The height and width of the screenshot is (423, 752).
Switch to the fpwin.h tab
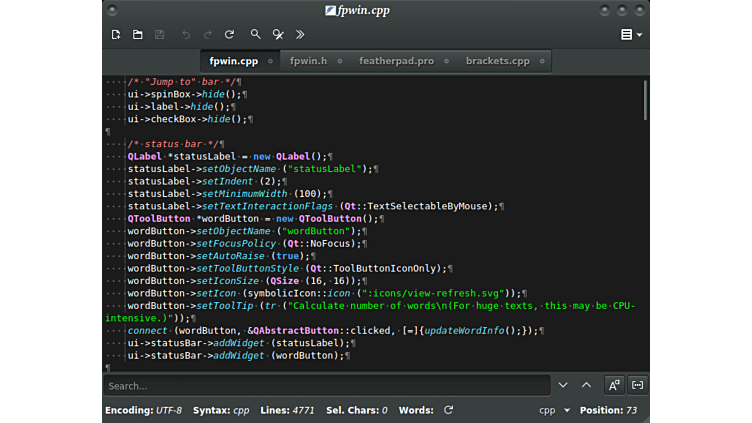pyautogui.click(x=308, y=61)
